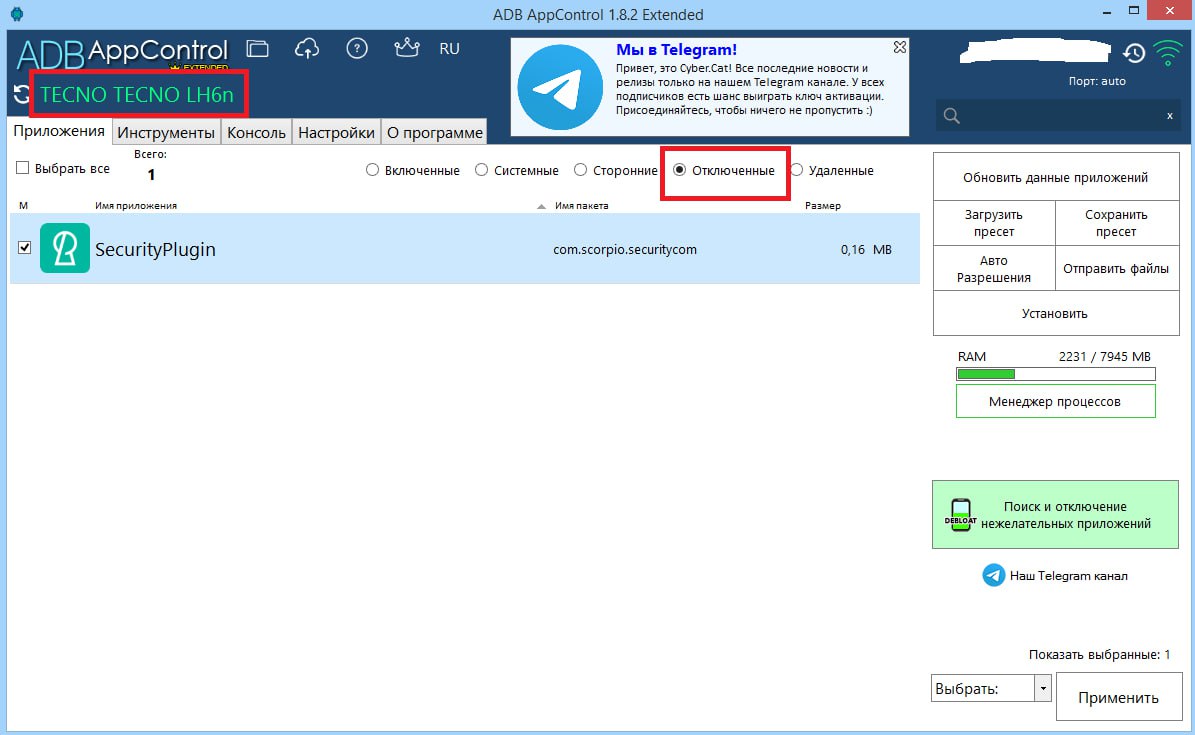The height and width of the screenshot is (735, 1195).
Task: Sort by Имя пакета column header
Action: point(581,206)
